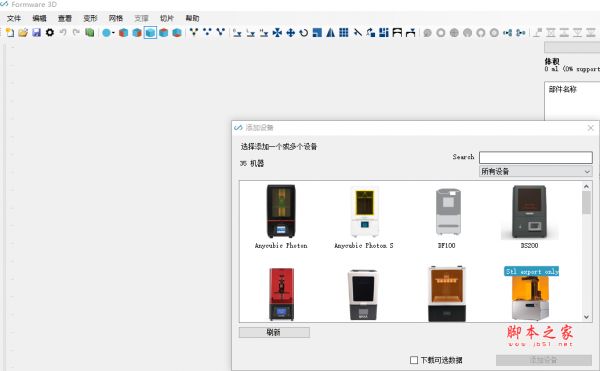Click the new file toolbar icon
The width and height of the screenshot is (600, 371).
click(x=10, y=33)
